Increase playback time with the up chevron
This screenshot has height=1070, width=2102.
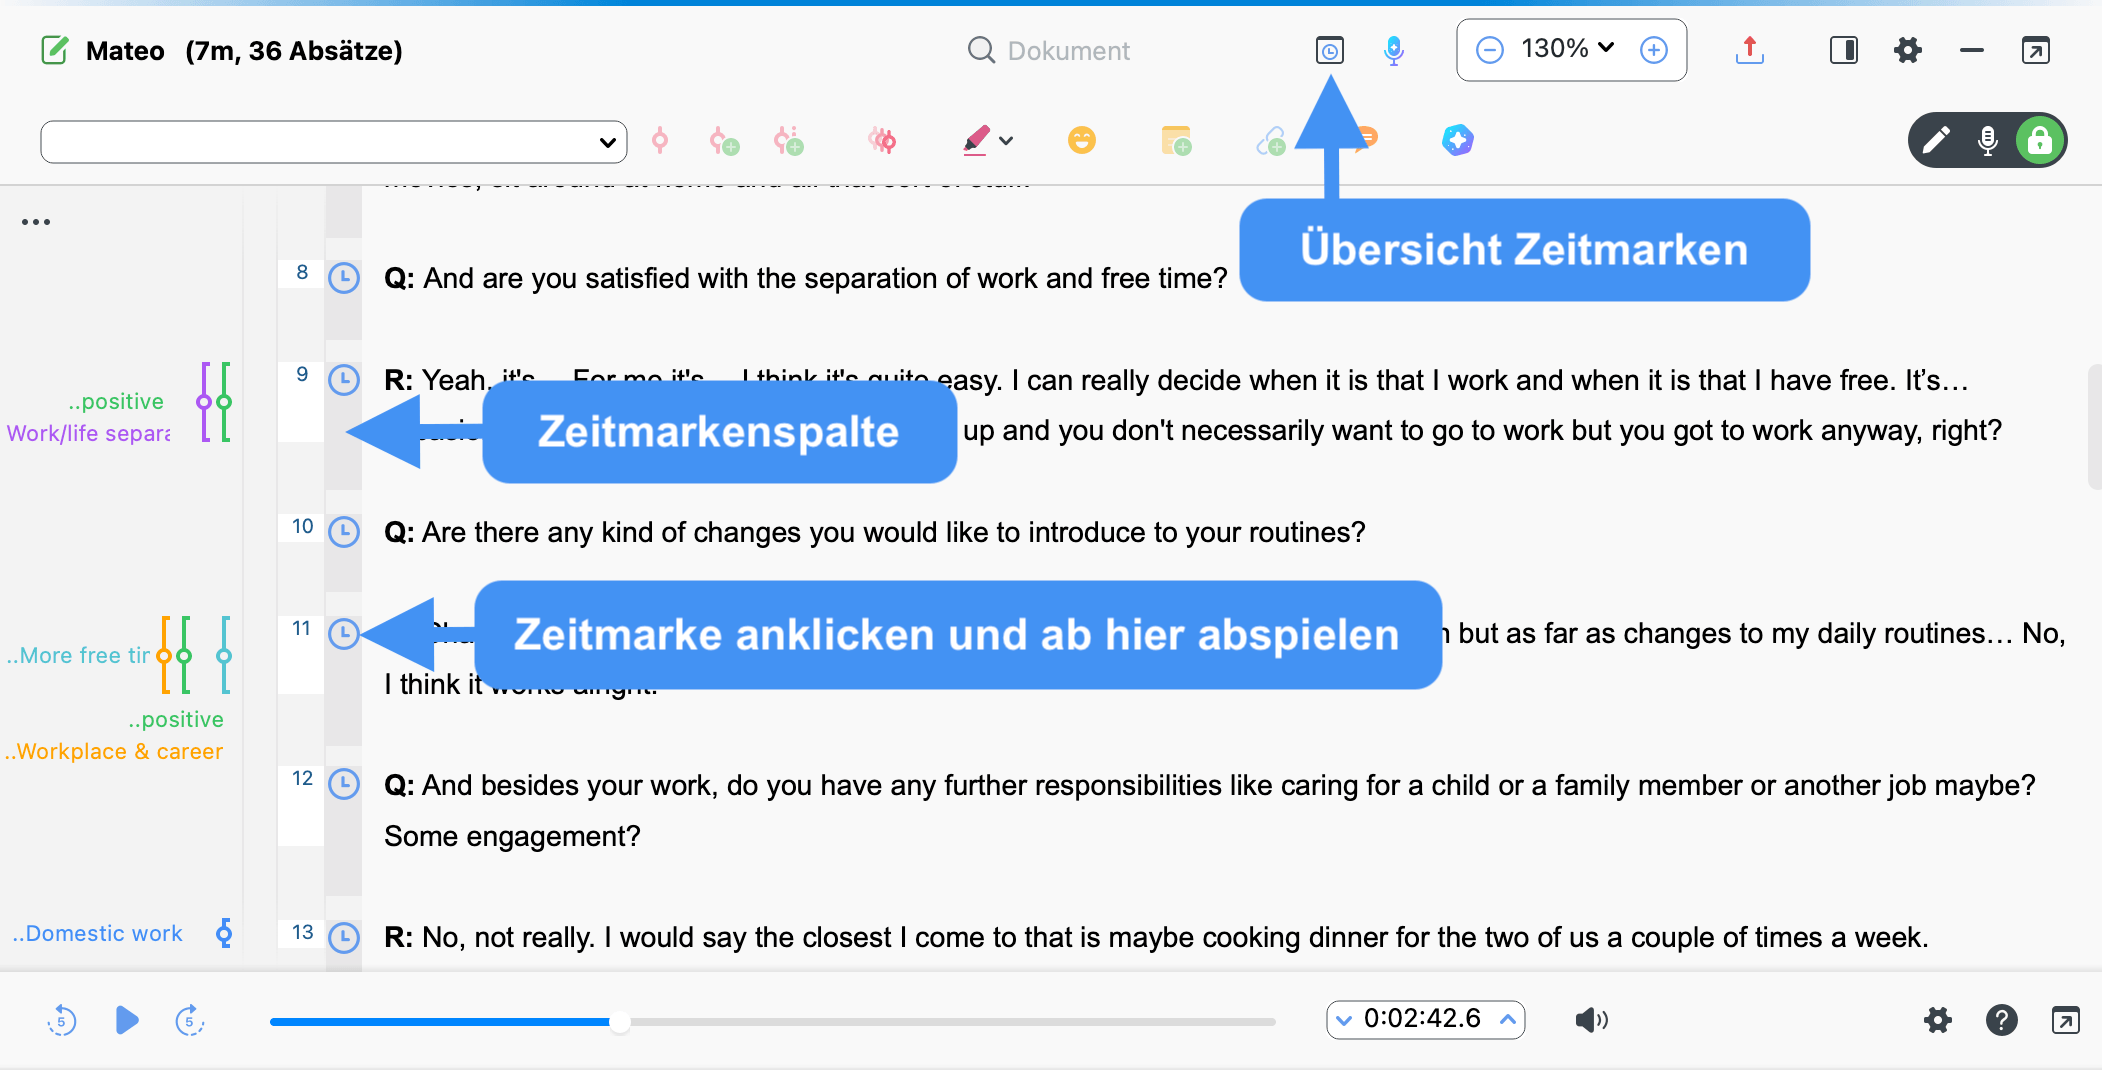[1508, 1020]
